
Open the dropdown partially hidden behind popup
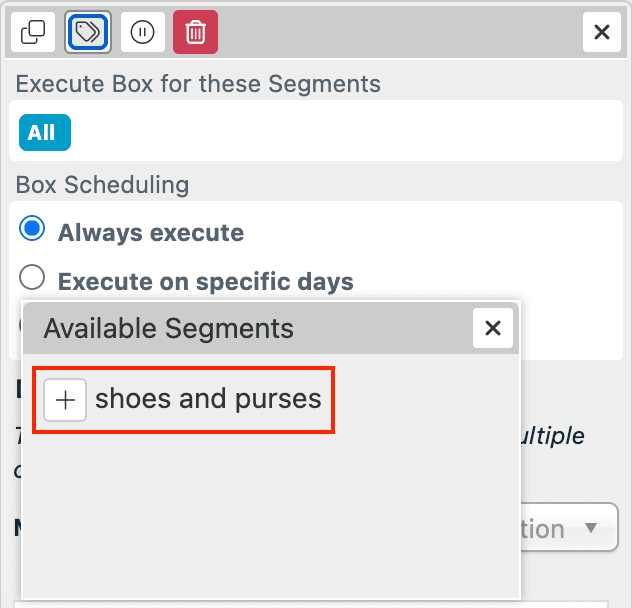[588, 528]
